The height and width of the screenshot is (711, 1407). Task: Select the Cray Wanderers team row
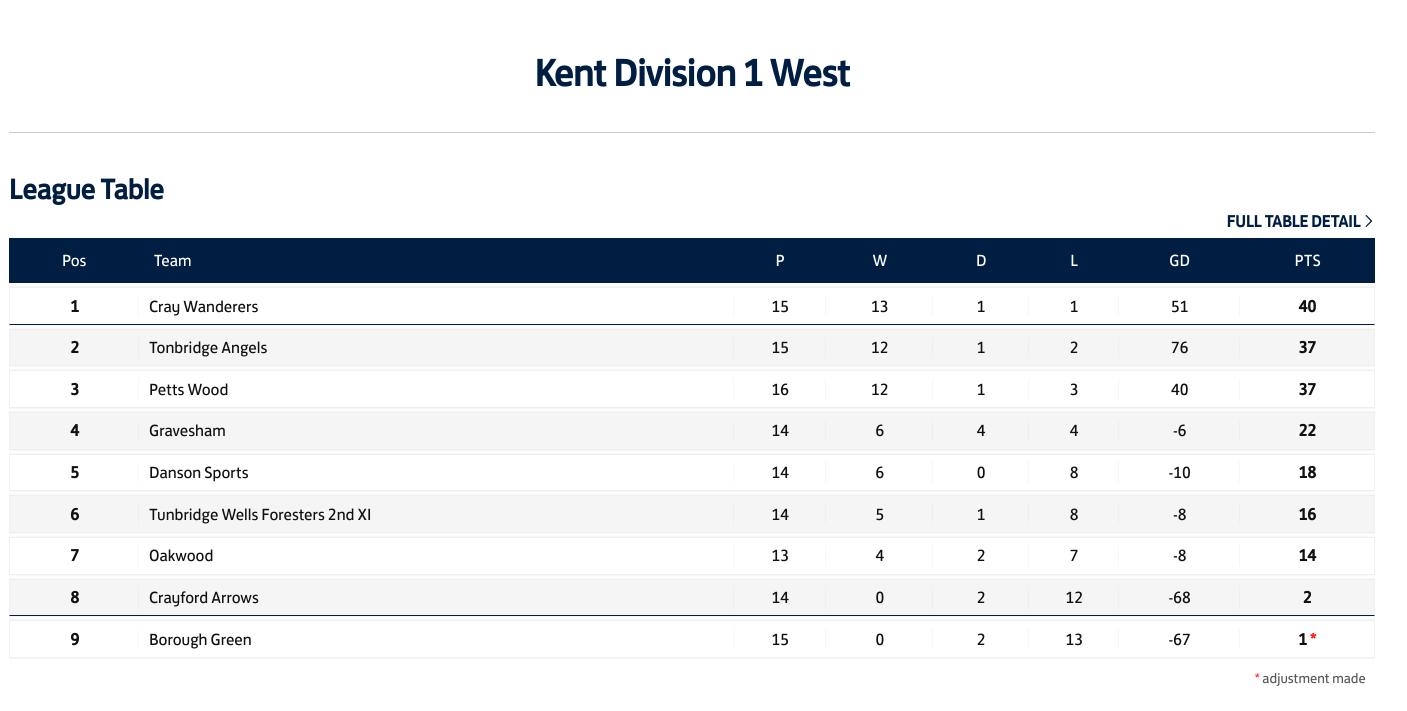(x=692, y=306)
